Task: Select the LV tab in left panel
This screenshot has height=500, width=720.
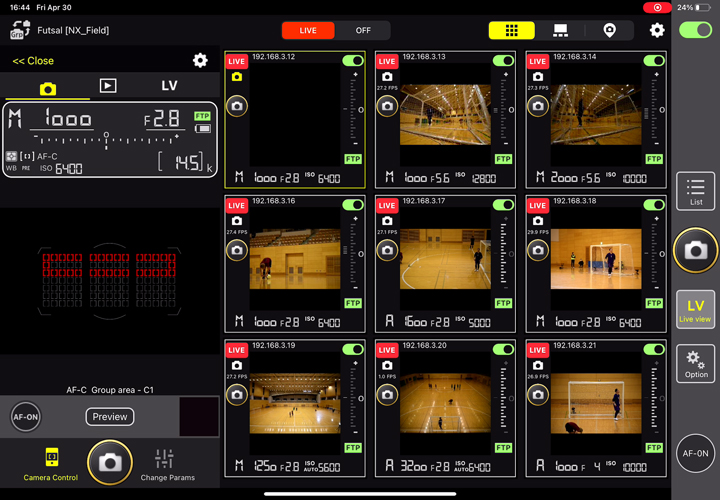Action: [169, 86]
